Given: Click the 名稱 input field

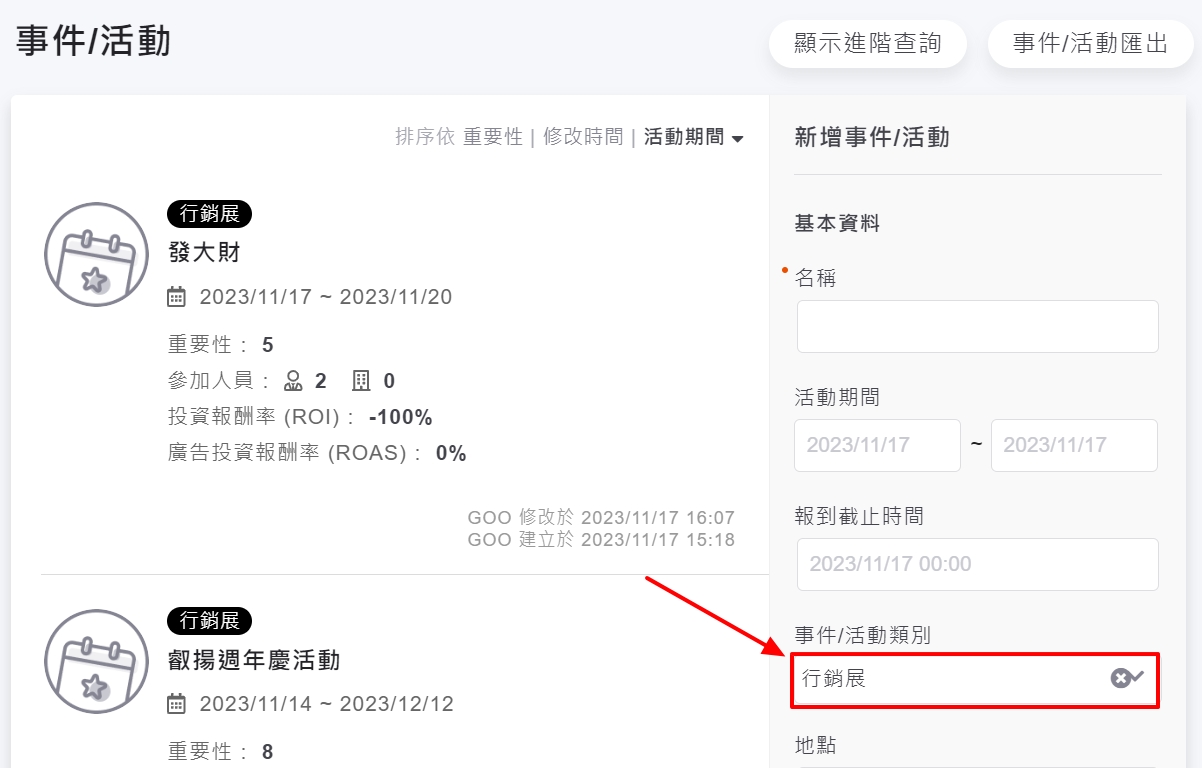Looking at the screenshot, I should tap(977, 326).
